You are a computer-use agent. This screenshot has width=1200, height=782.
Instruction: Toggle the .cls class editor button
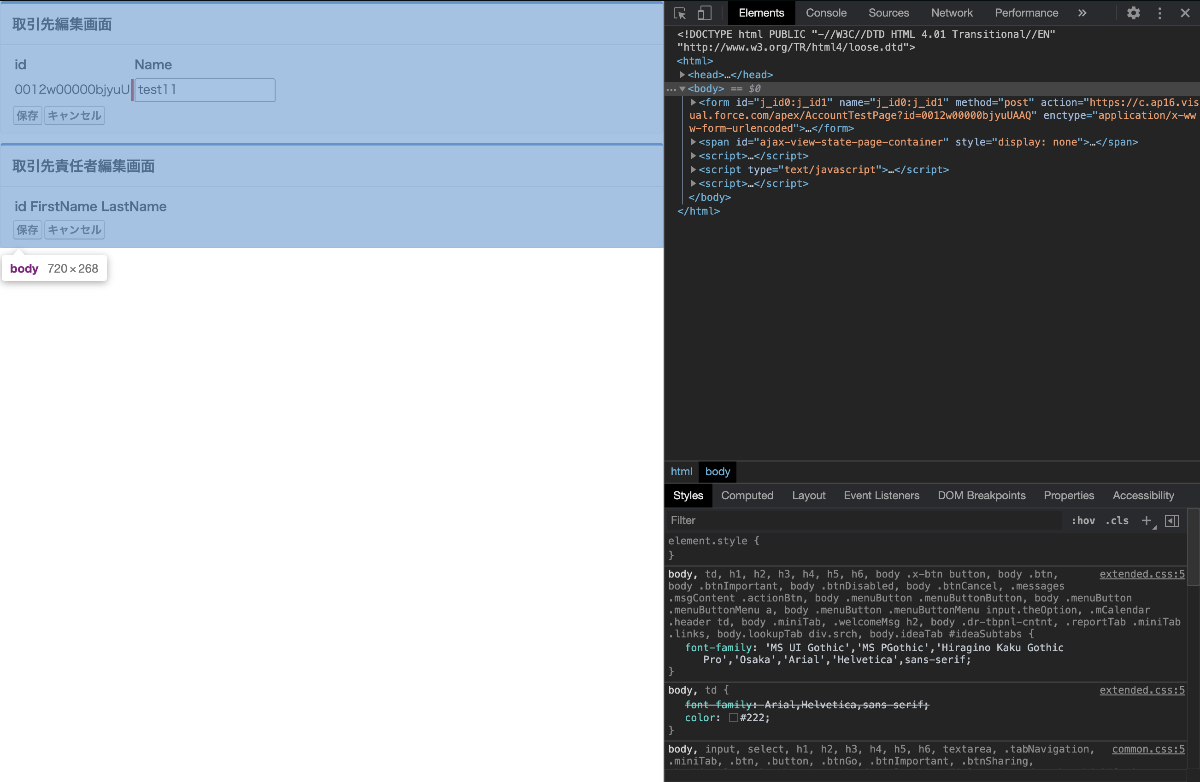pyautogui.click(x=1117, y=521)
